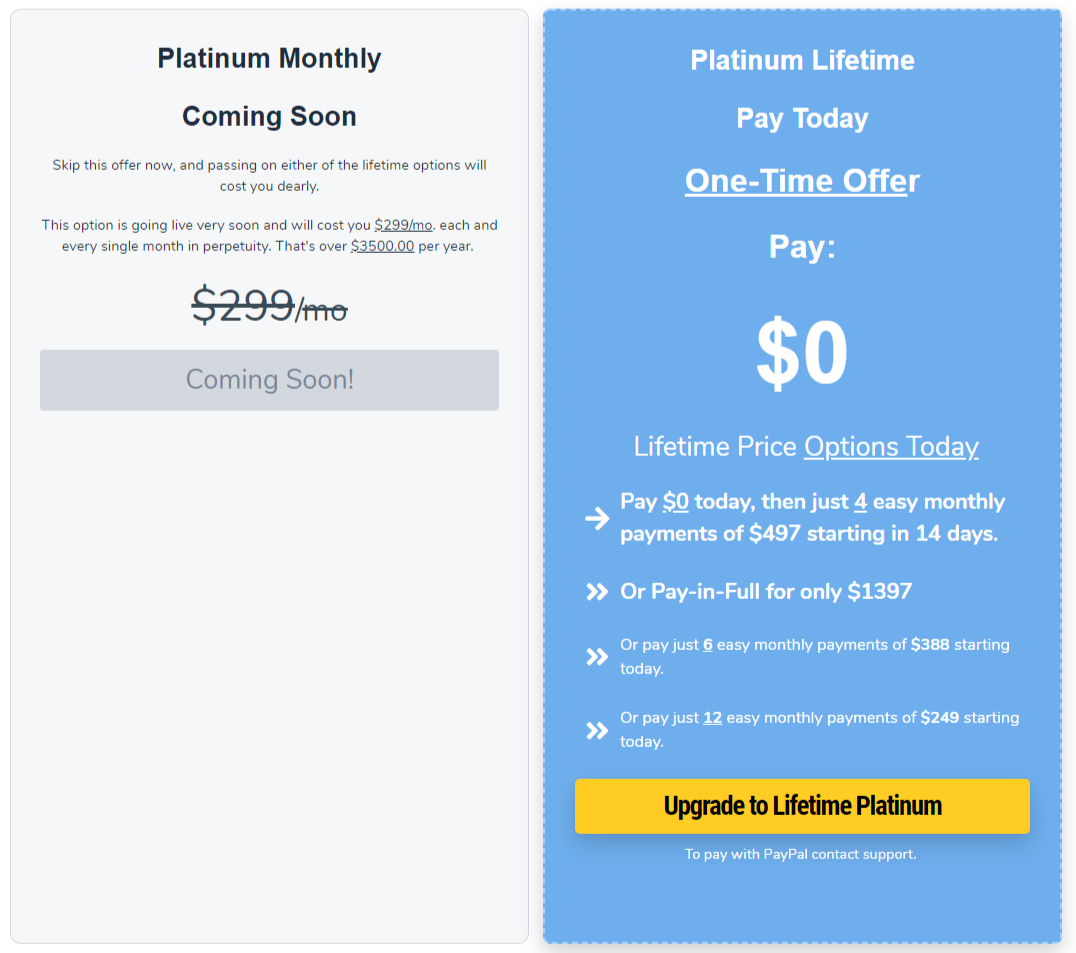Viewport: 1076px width, 953px height.
Task: Select the underlined $299/mo text in the description
Action: point(404,225)
